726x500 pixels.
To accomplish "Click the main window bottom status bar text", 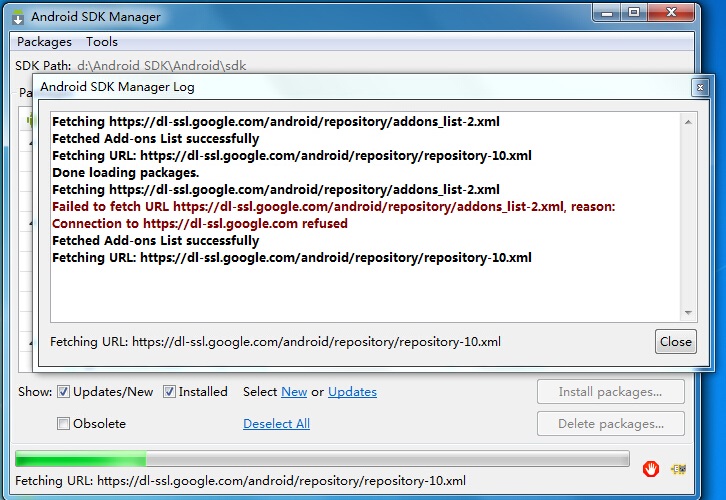I will pyautogui.click(x=240, y=481).
